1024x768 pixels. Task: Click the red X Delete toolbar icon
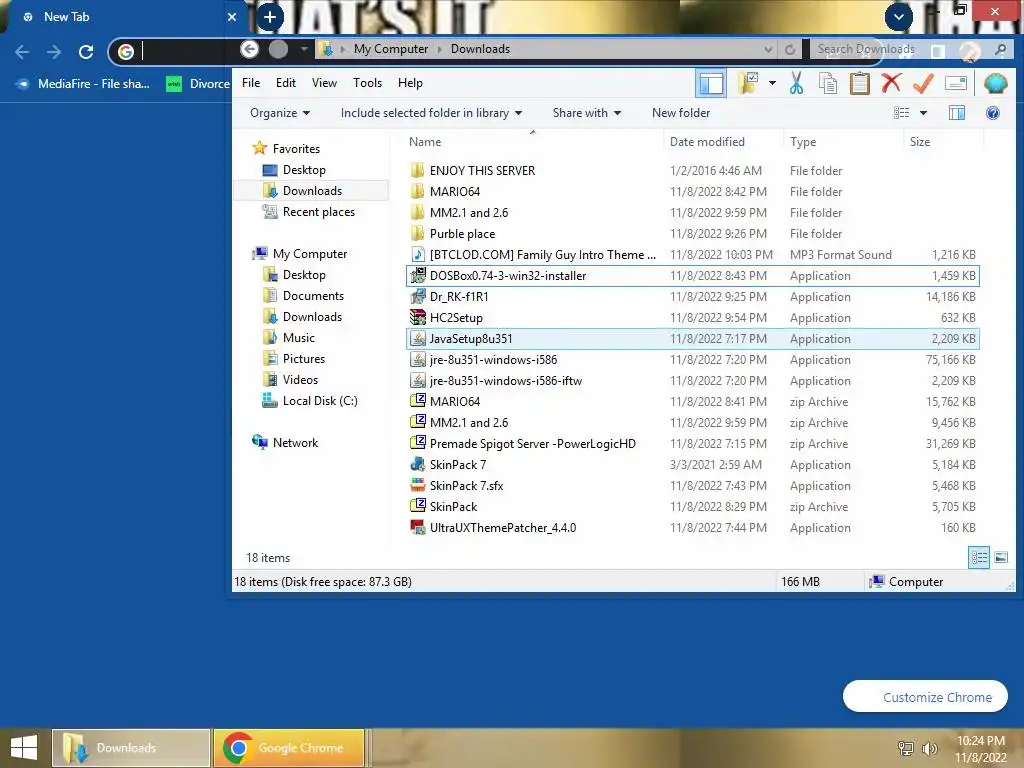[891, 83]
